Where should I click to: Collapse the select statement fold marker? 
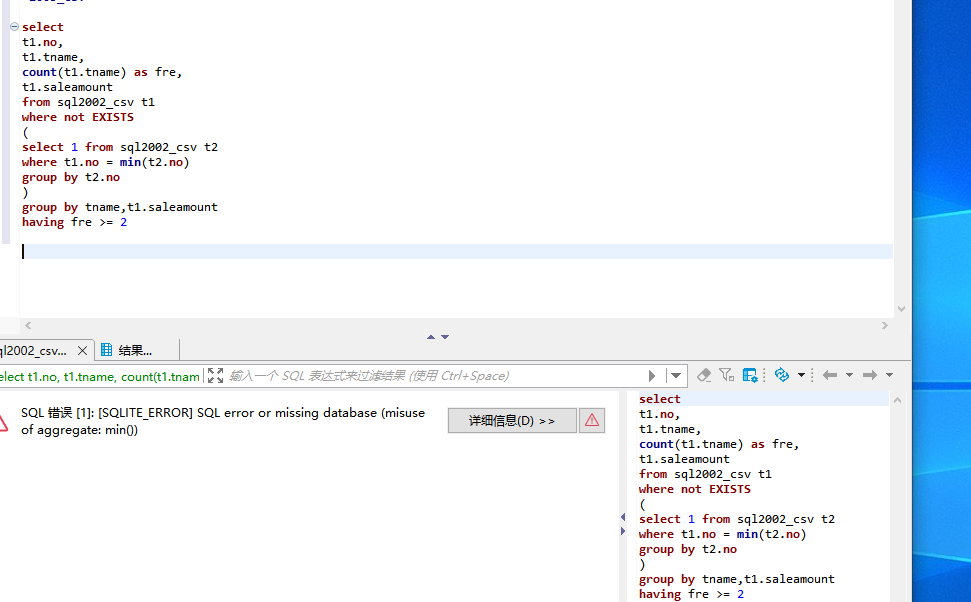pos(14,27)
